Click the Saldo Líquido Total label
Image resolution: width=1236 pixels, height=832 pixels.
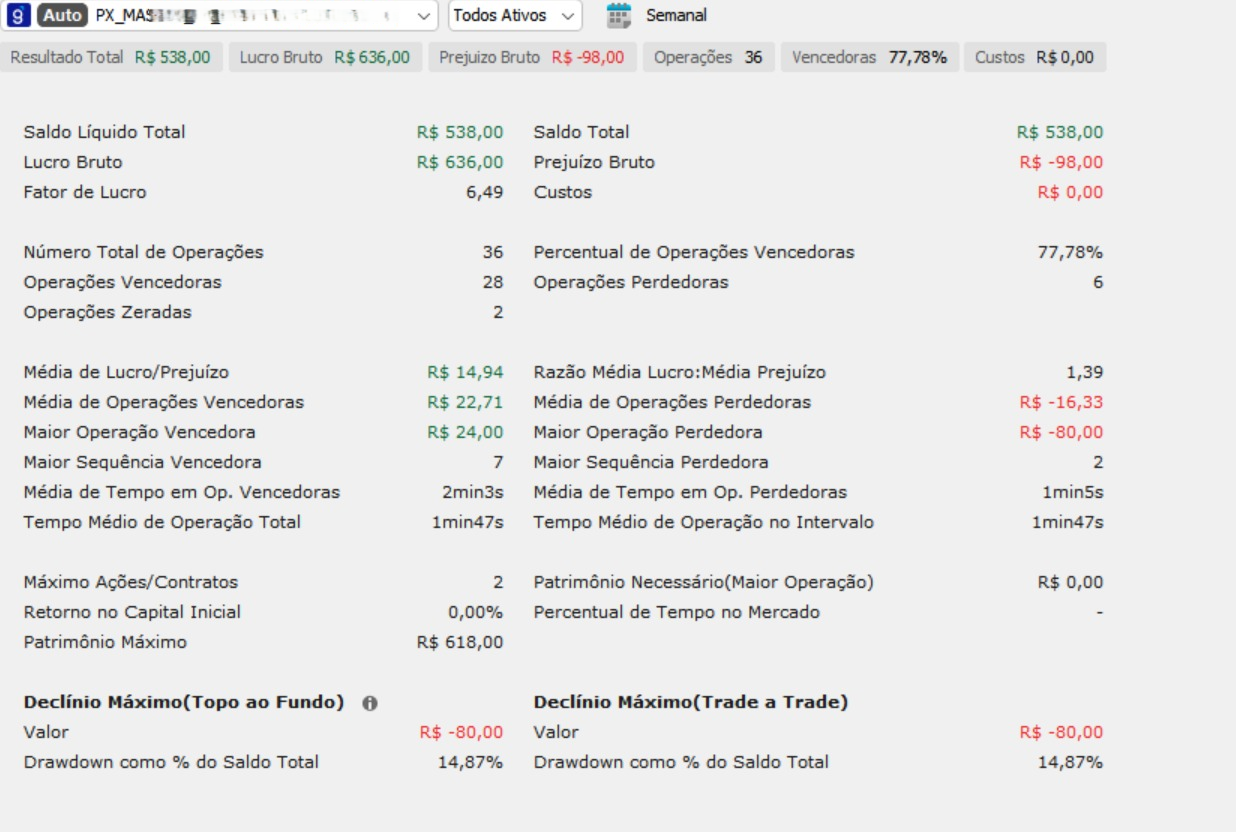point(104,132)
